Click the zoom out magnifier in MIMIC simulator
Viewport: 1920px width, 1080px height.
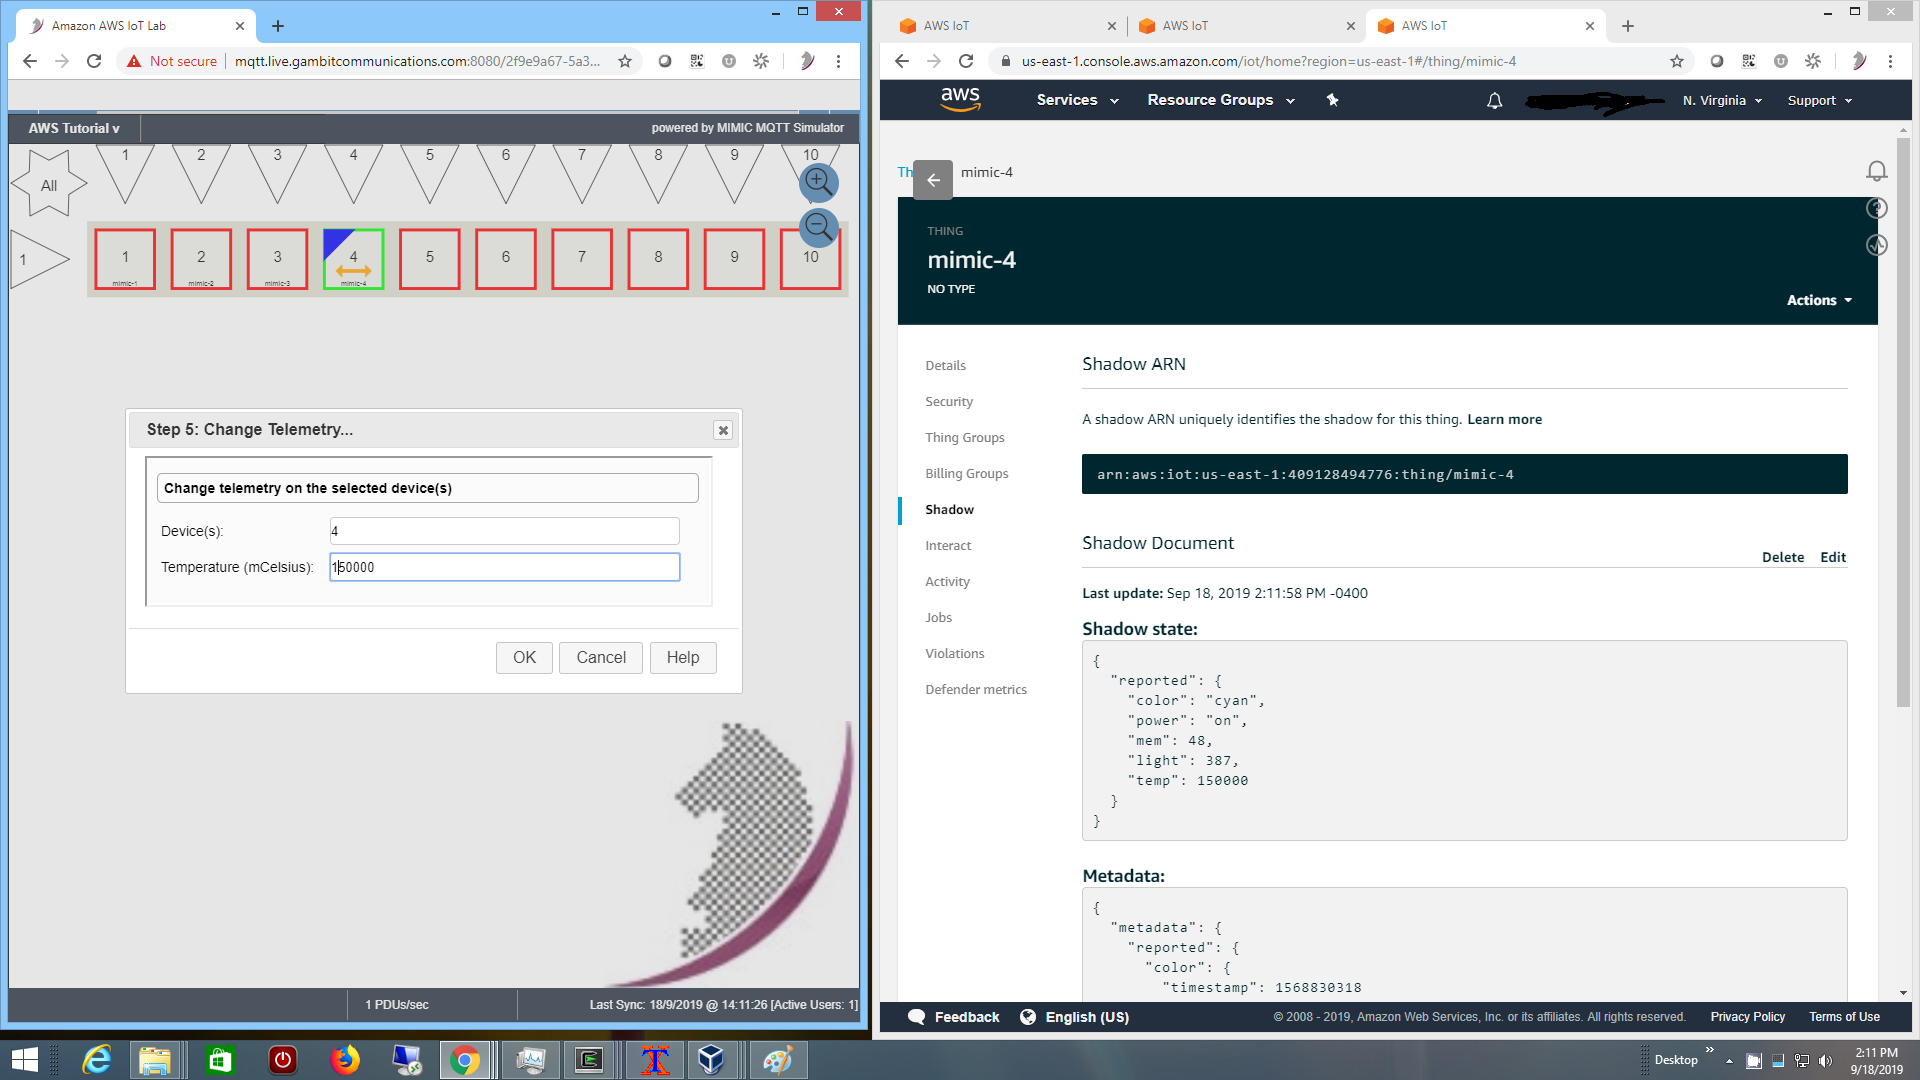tap(818, 227)
